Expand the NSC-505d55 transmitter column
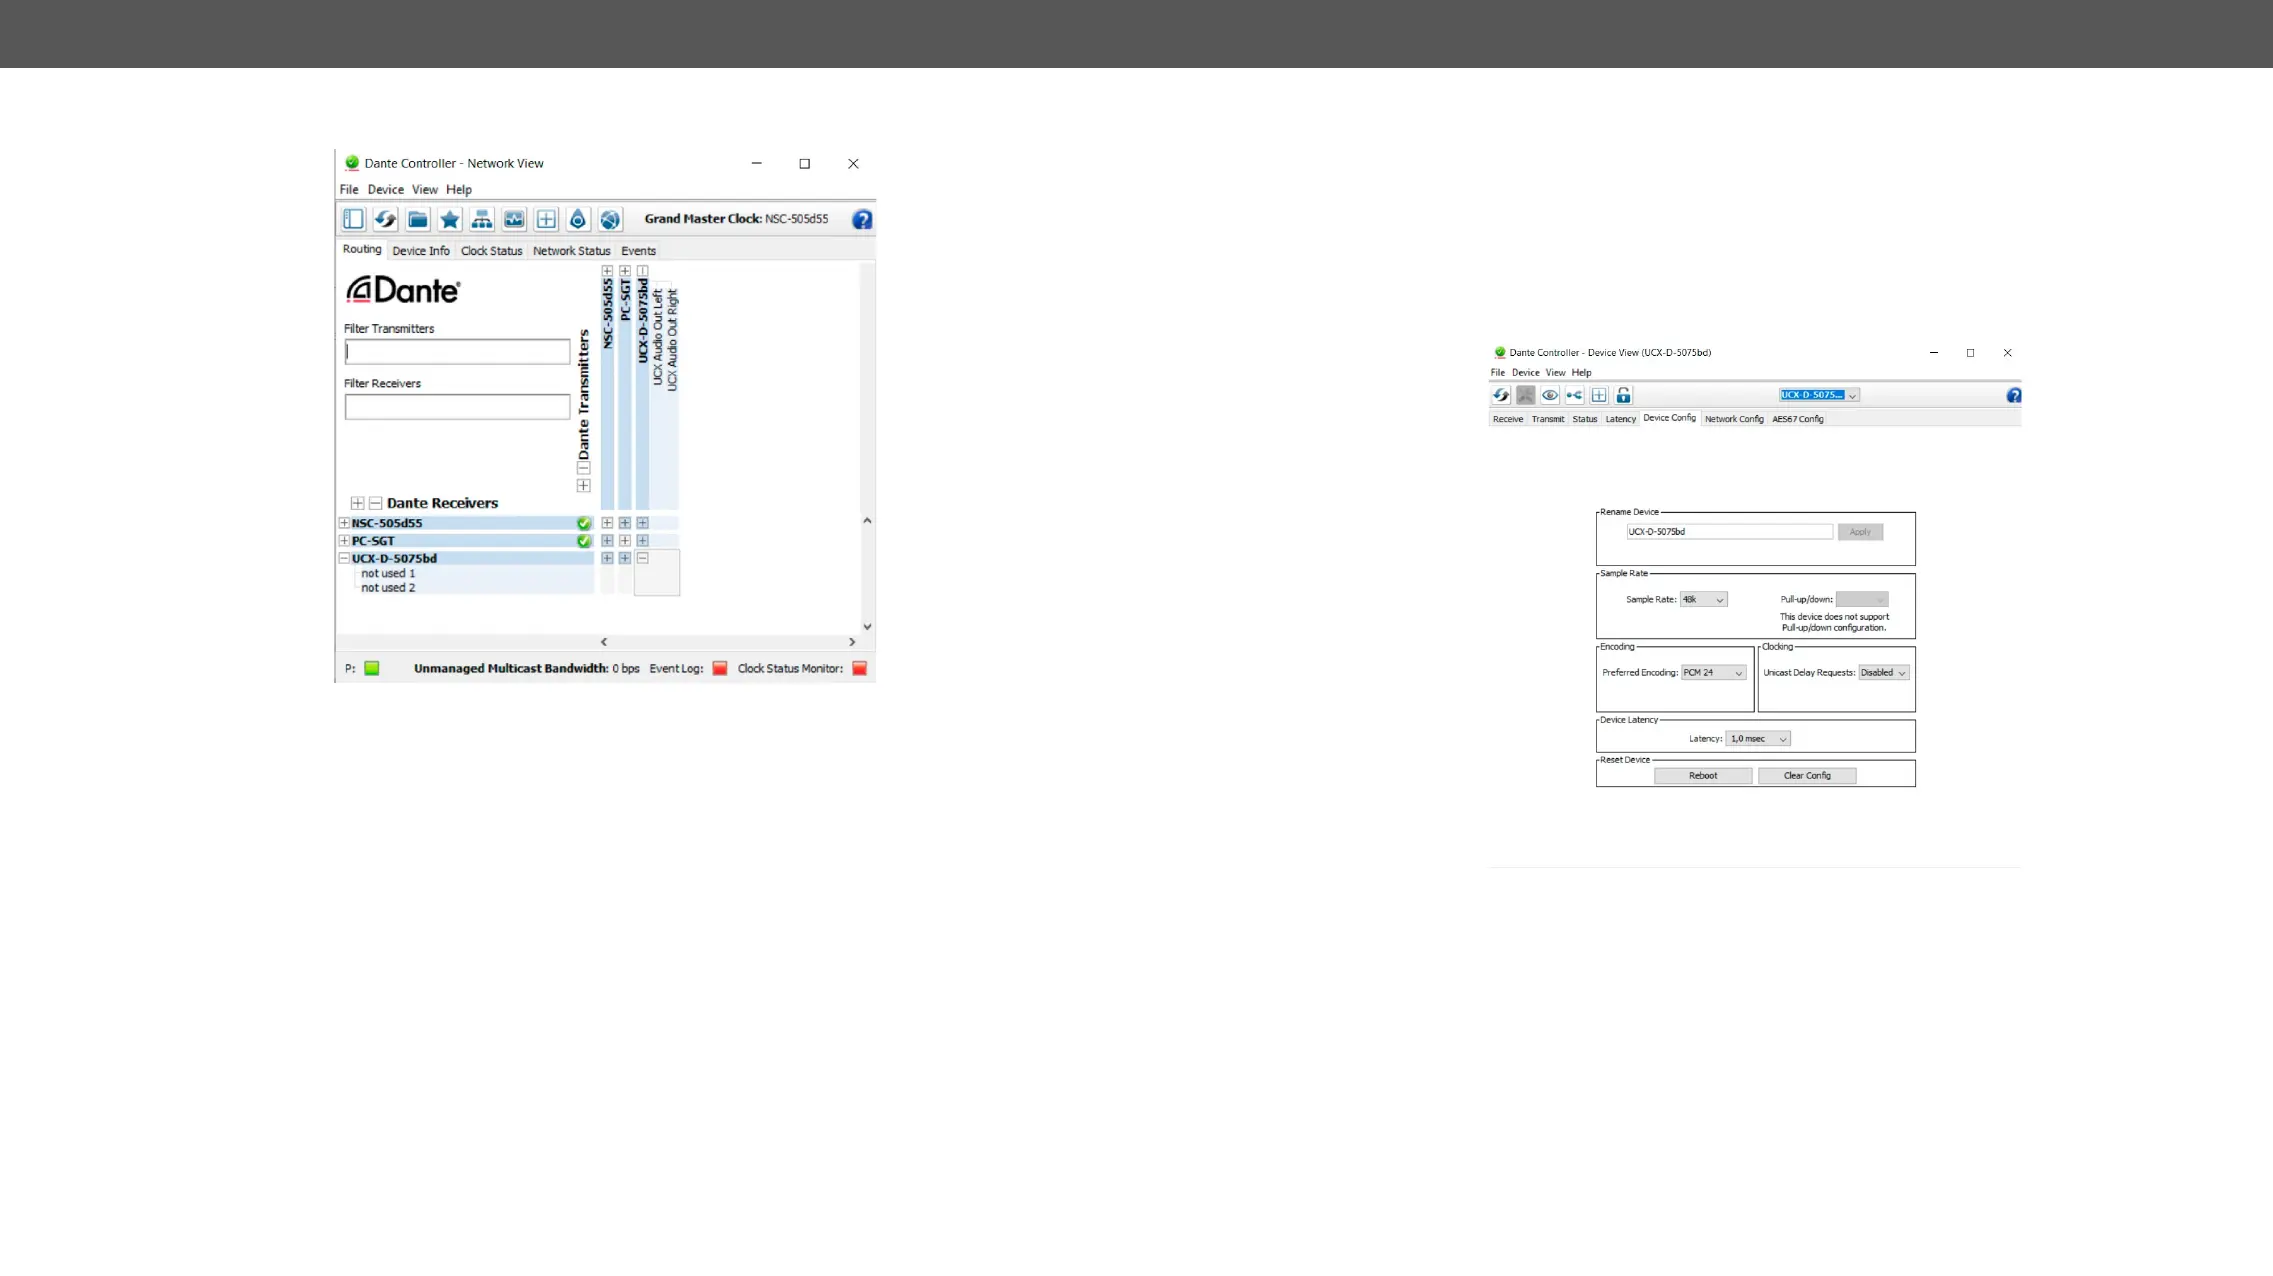This screenshot has height=1276, width=2273. (607, 271)
